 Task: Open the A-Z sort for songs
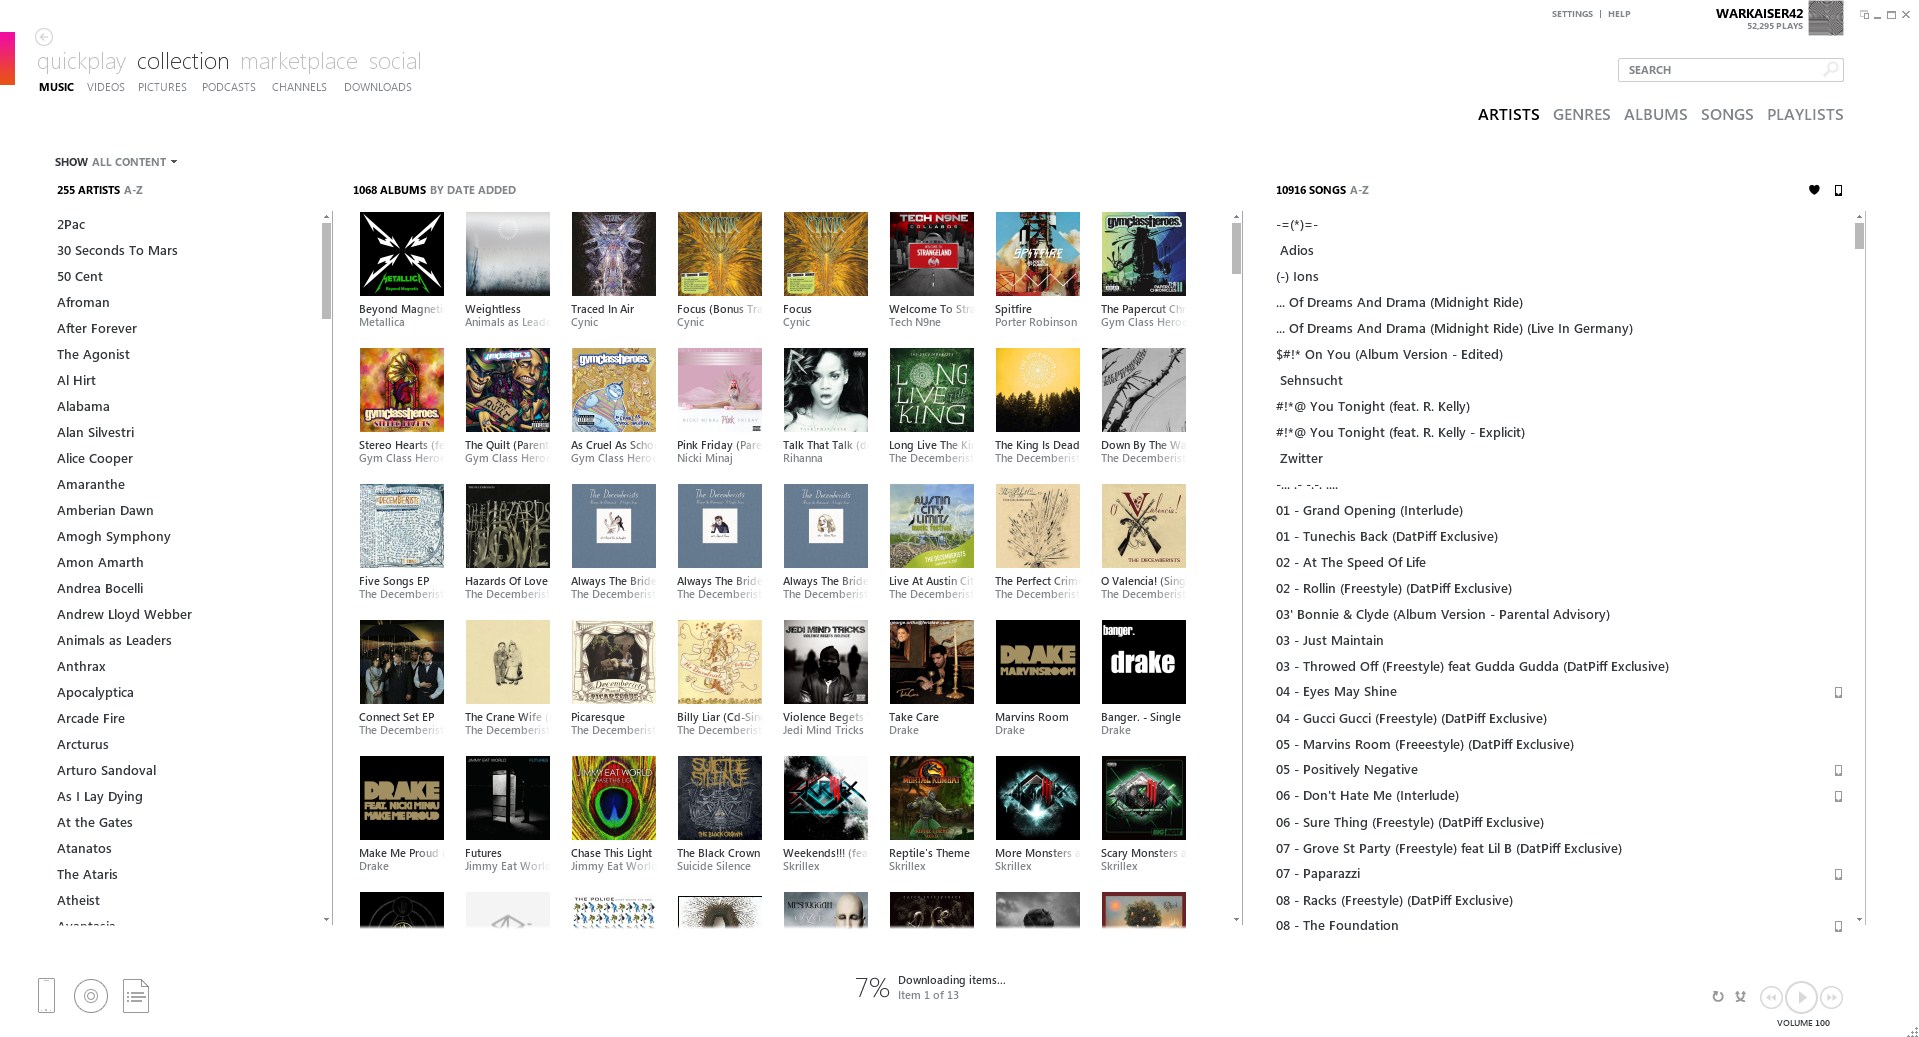1359,189
